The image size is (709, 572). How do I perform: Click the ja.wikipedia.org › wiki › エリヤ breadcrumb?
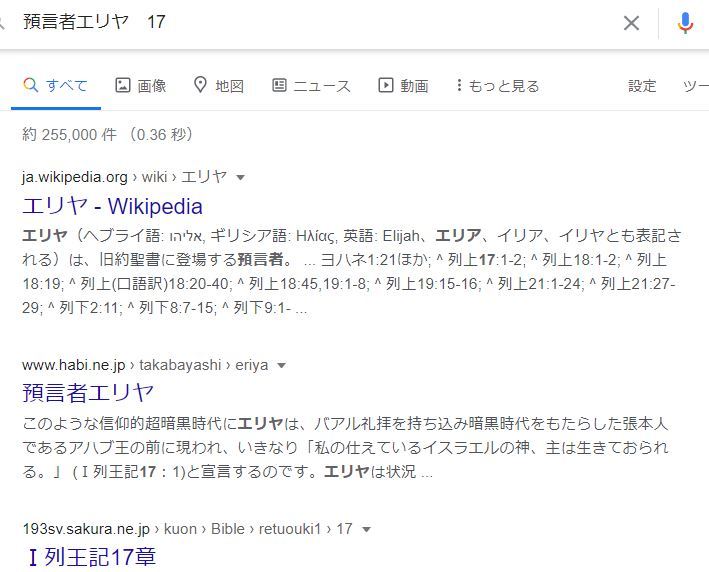124,177
